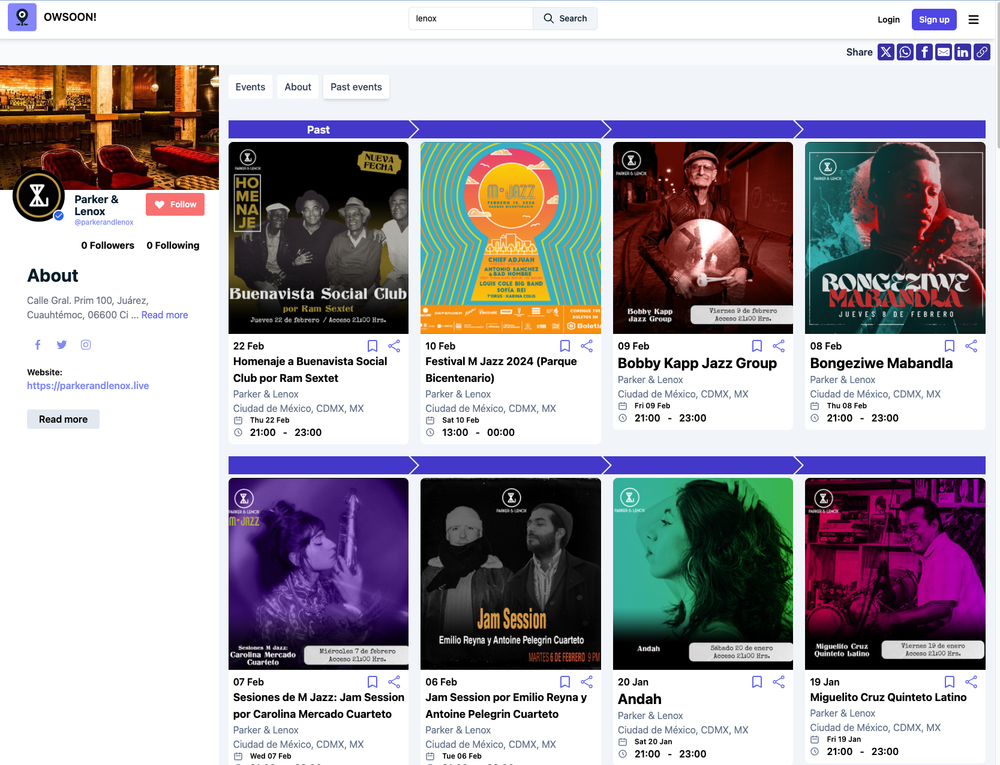Screen dimensions: 1000x765
Task: Share the page via WhatsApp
Action: [x=904, y=52]
